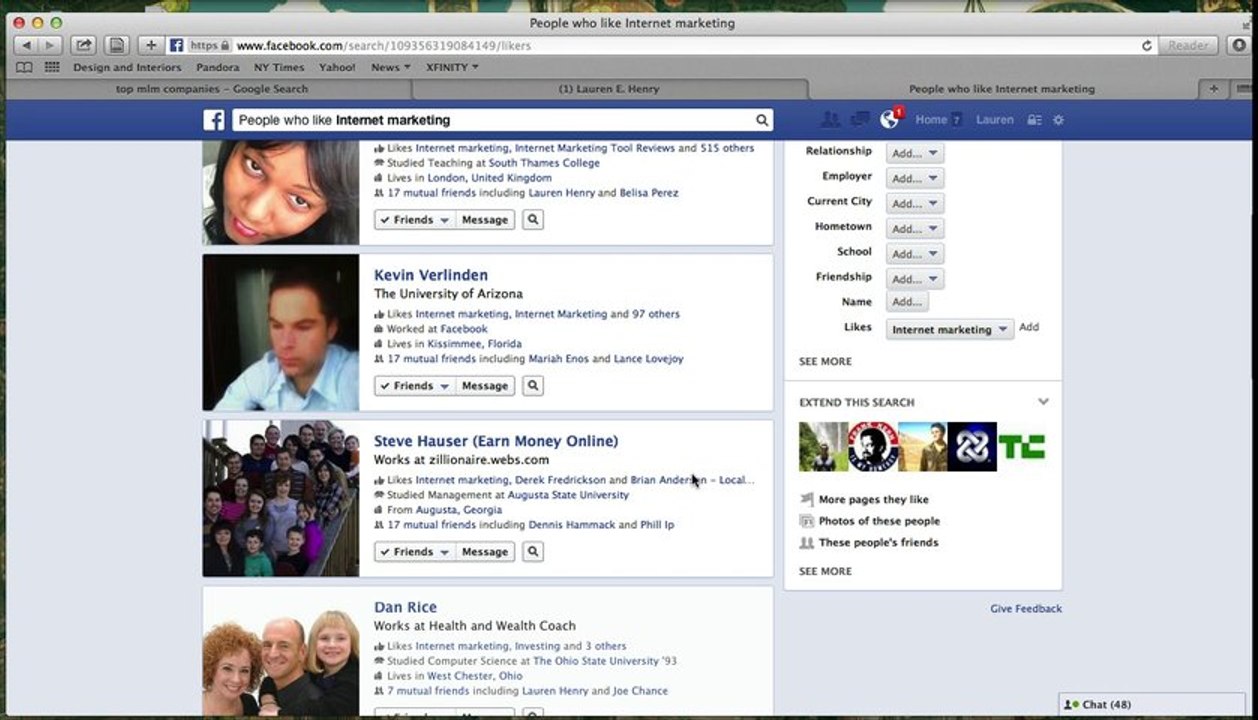Open the Friend Requests icon

(x=830, y=120)
